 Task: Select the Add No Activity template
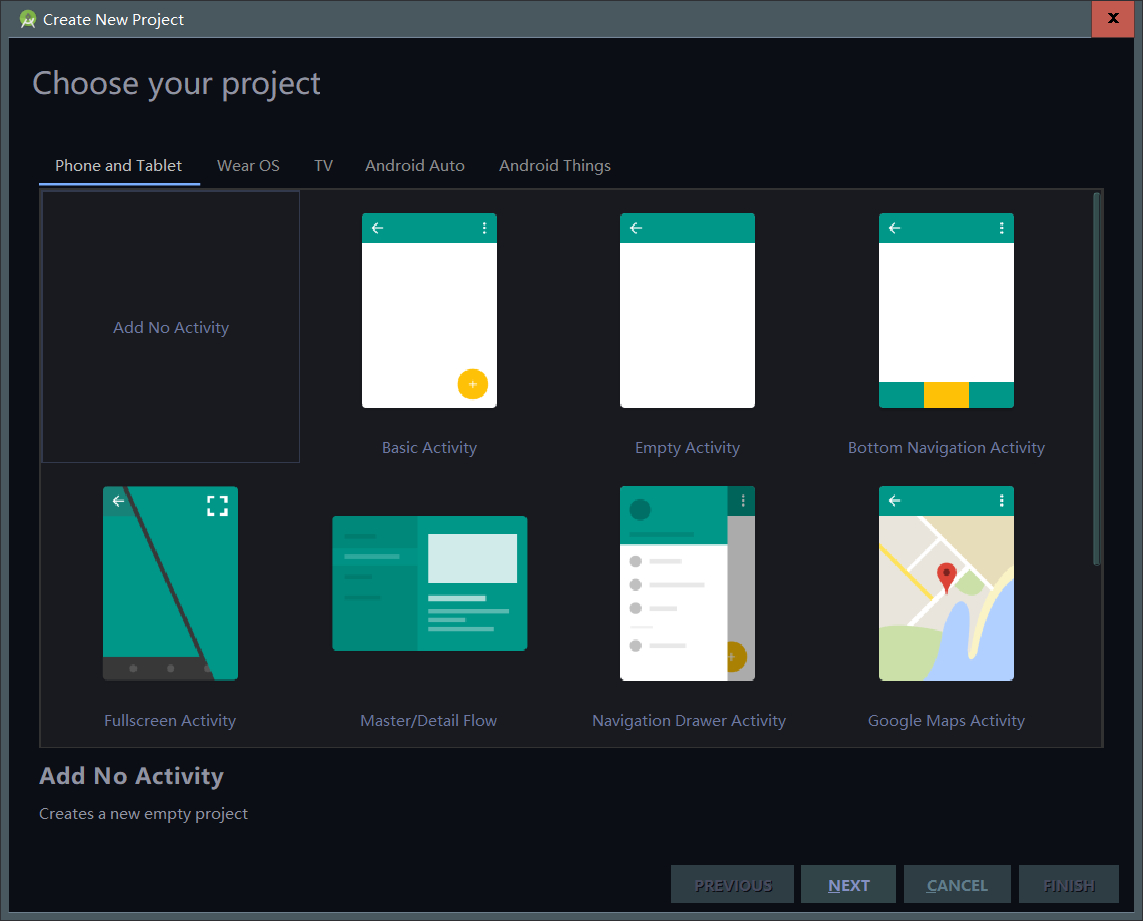[x=171, y=327]
